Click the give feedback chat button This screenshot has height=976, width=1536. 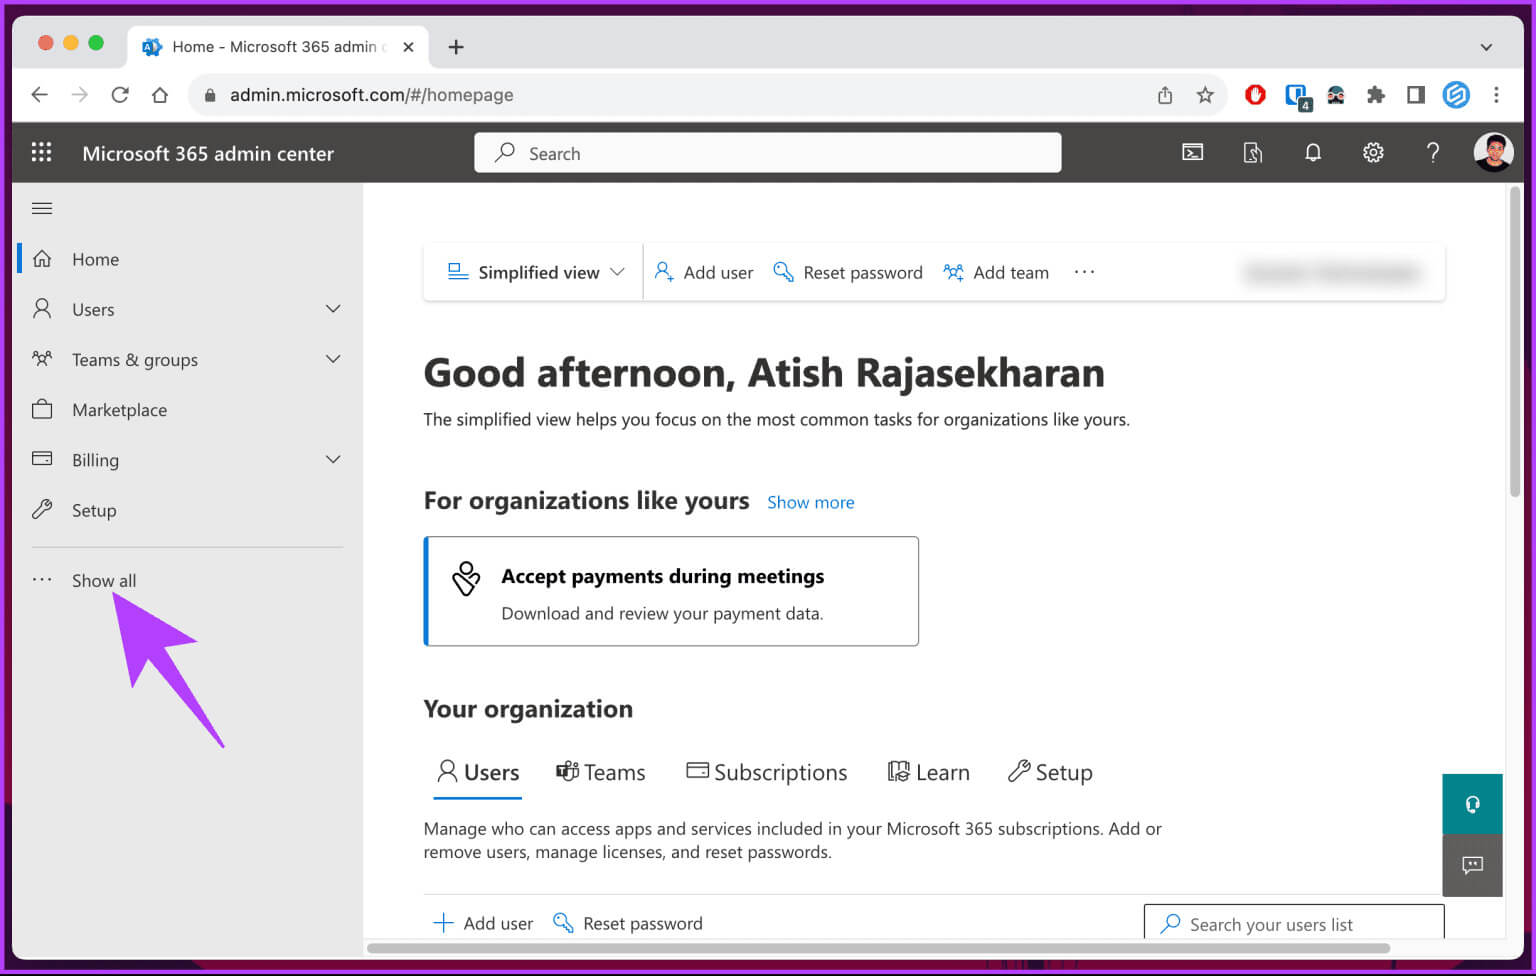[1472, 865]
